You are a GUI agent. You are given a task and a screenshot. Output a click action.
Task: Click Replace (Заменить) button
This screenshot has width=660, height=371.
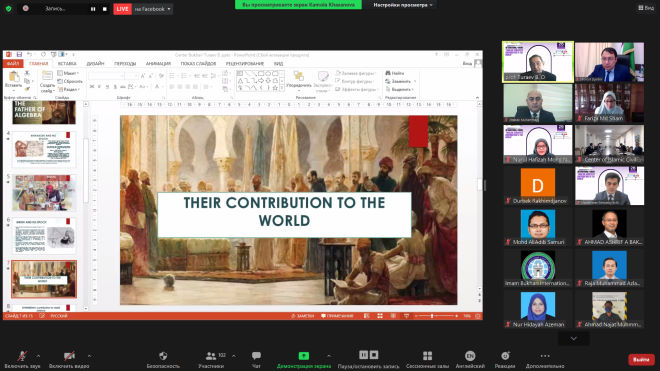(401, 81)
